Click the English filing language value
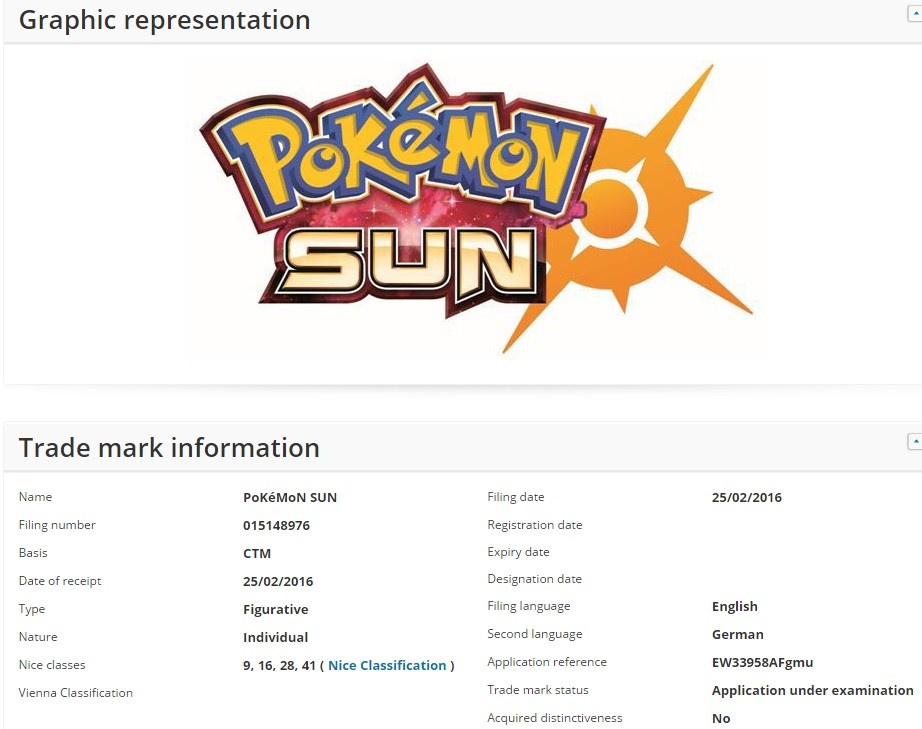The image size is (922, 729). (734, 606)
